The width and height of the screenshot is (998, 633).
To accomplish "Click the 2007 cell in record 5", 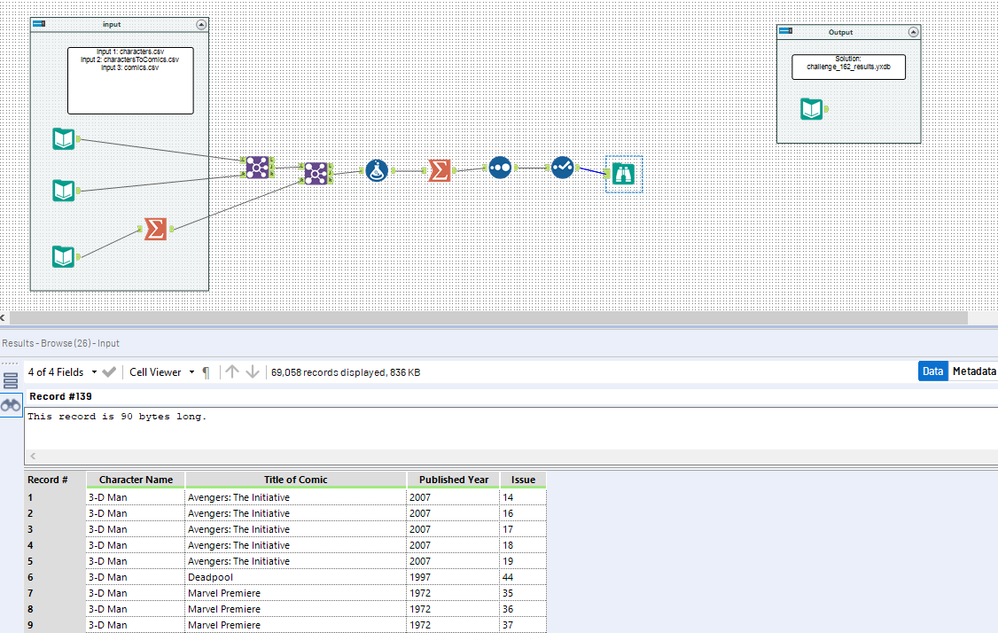I will pos(453,561).
